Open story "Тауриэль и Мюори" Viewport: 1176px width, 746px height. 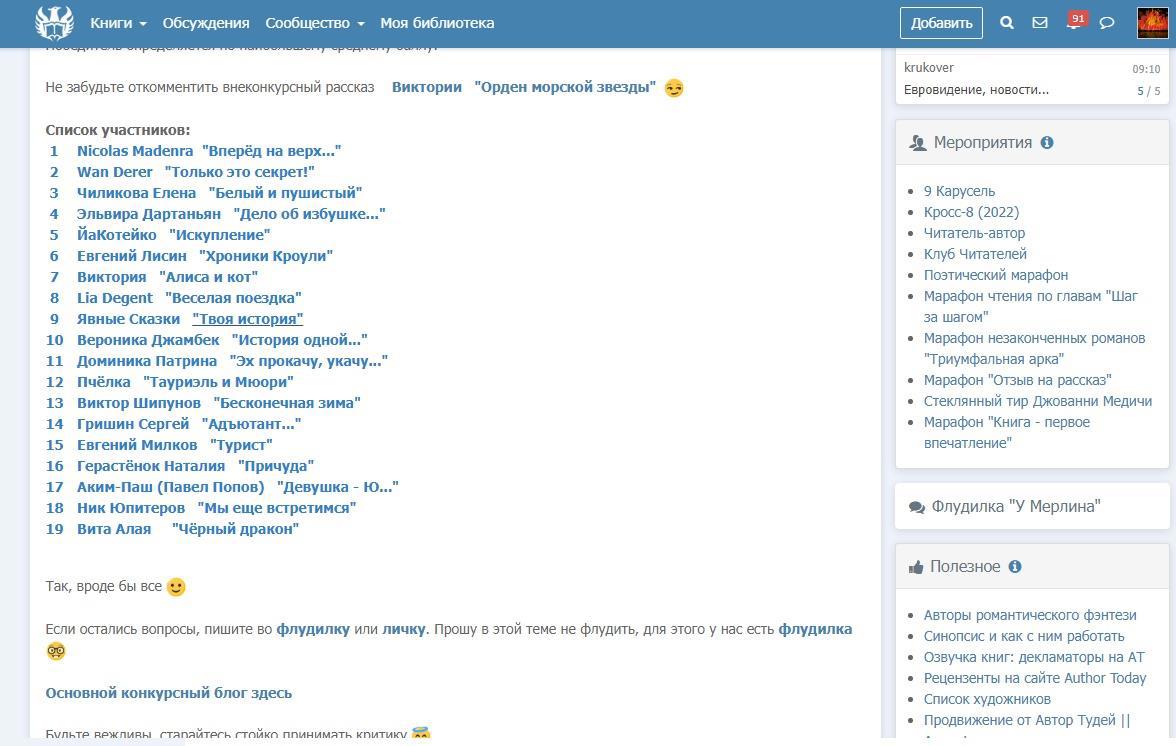point(218,382)
